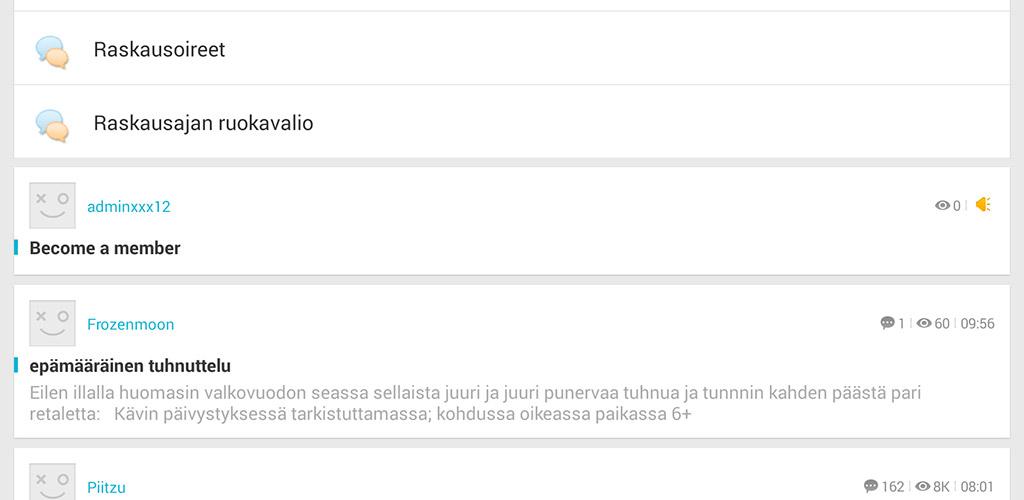Open the 'Become a member' thread

tap(105, 248)
